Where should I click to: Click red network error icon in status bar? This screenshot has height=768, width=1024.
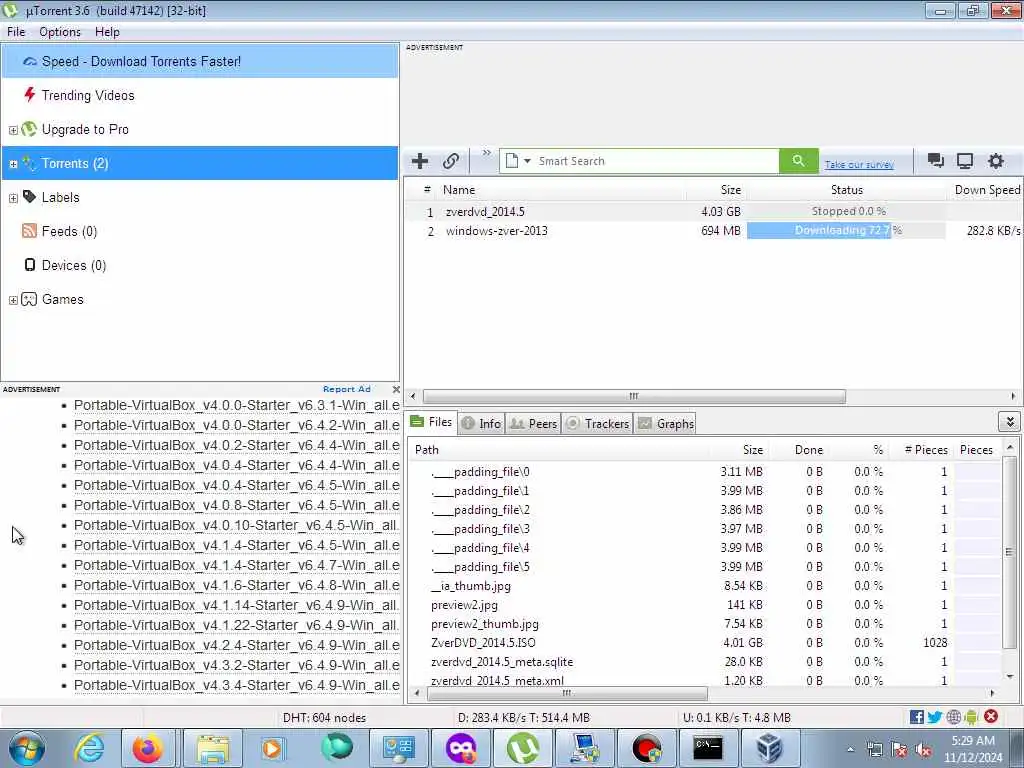(991, 716)
